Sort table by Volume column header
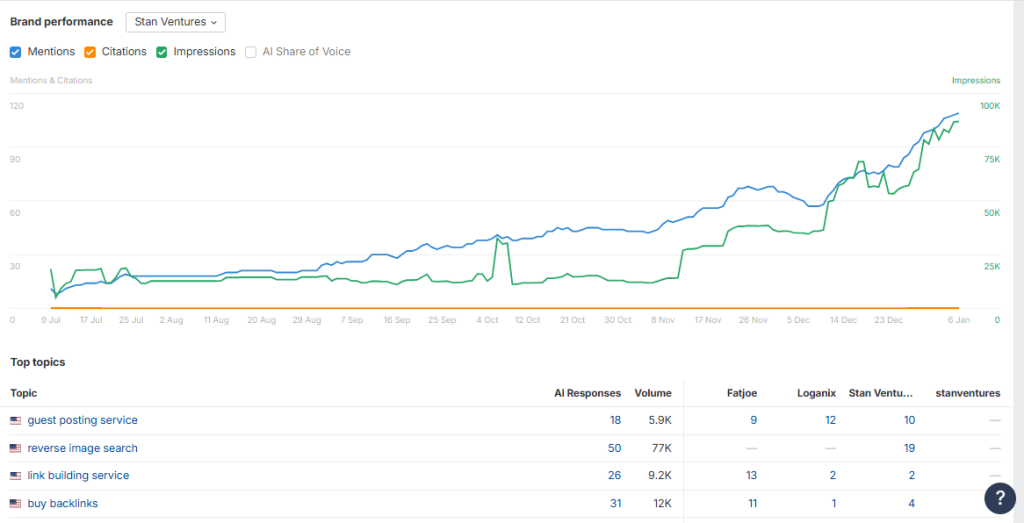 653,393
